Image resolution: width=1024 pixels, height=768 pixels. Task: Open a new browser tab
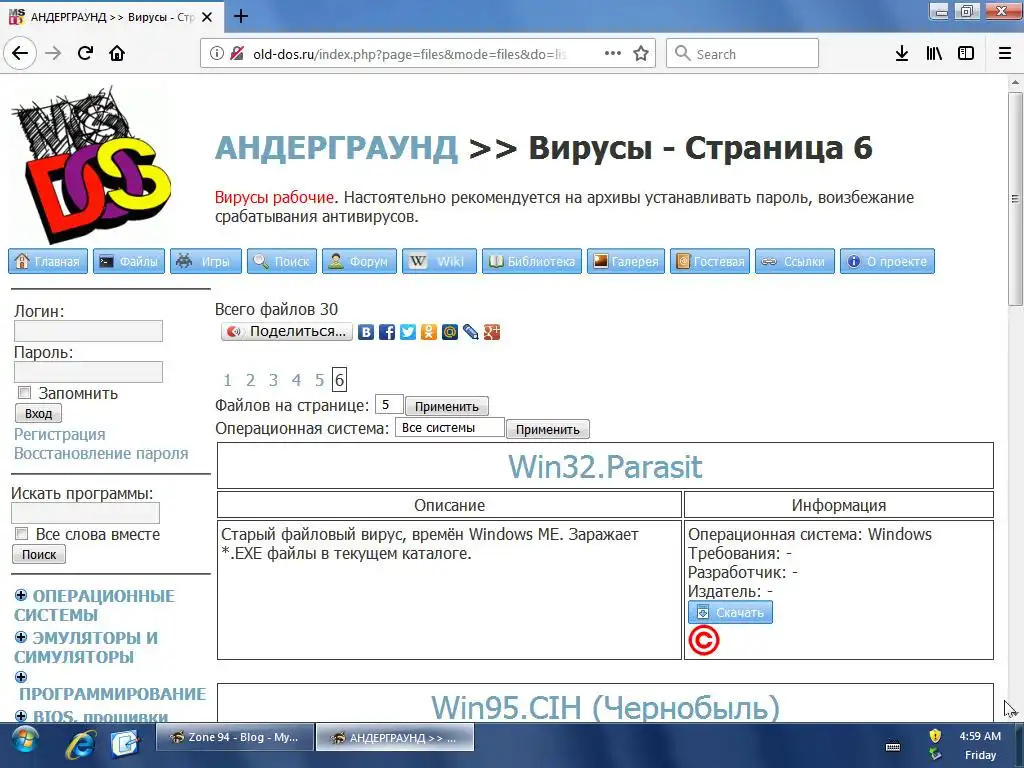[241, 16]
